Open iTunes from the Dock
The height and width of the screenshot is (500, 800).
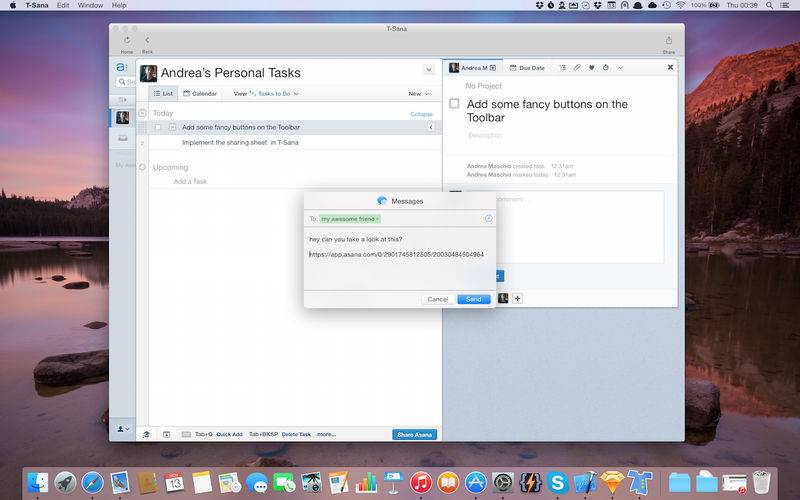tap(420, 482)
